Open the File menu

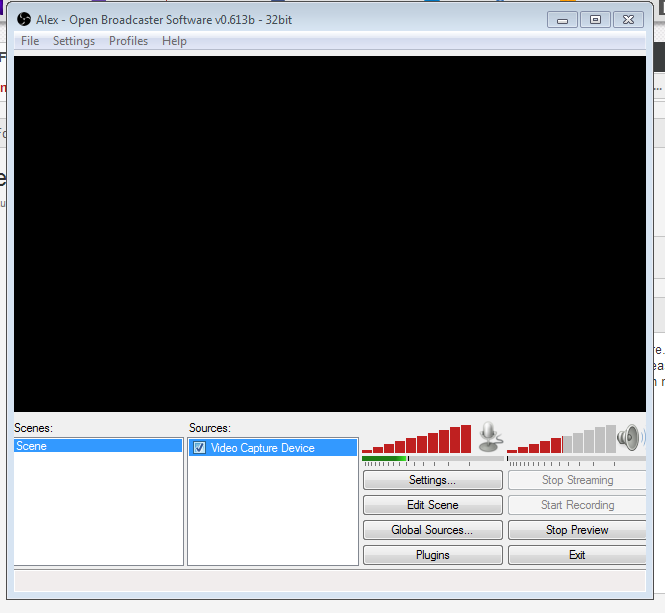tap(30, 41)
